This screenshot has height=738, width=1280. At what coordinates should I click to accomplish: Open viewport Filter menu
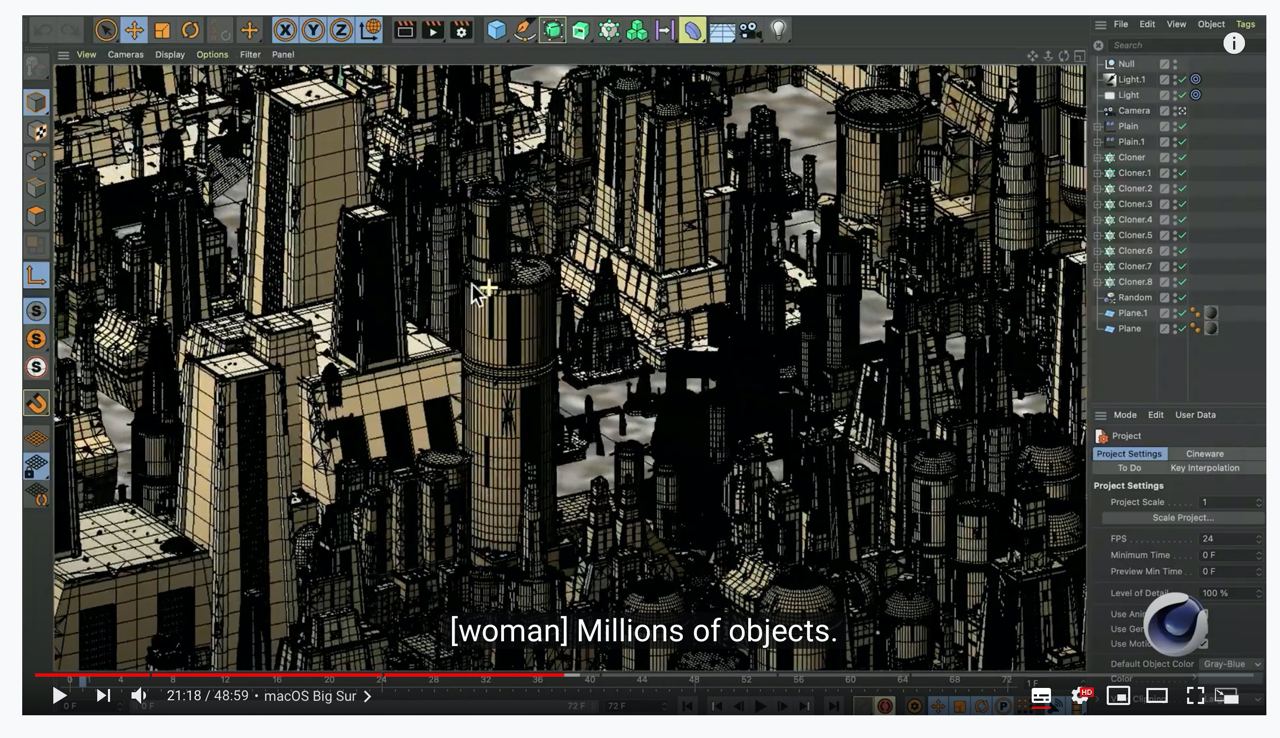pyautogui.click(x=250, y=55)
